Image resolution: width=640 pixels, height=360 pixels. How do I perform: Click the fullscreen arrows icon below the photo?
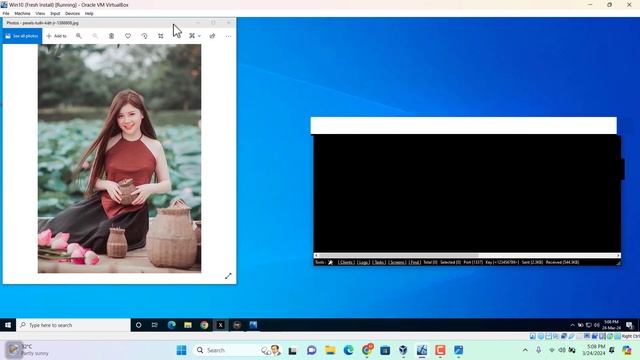228,276
